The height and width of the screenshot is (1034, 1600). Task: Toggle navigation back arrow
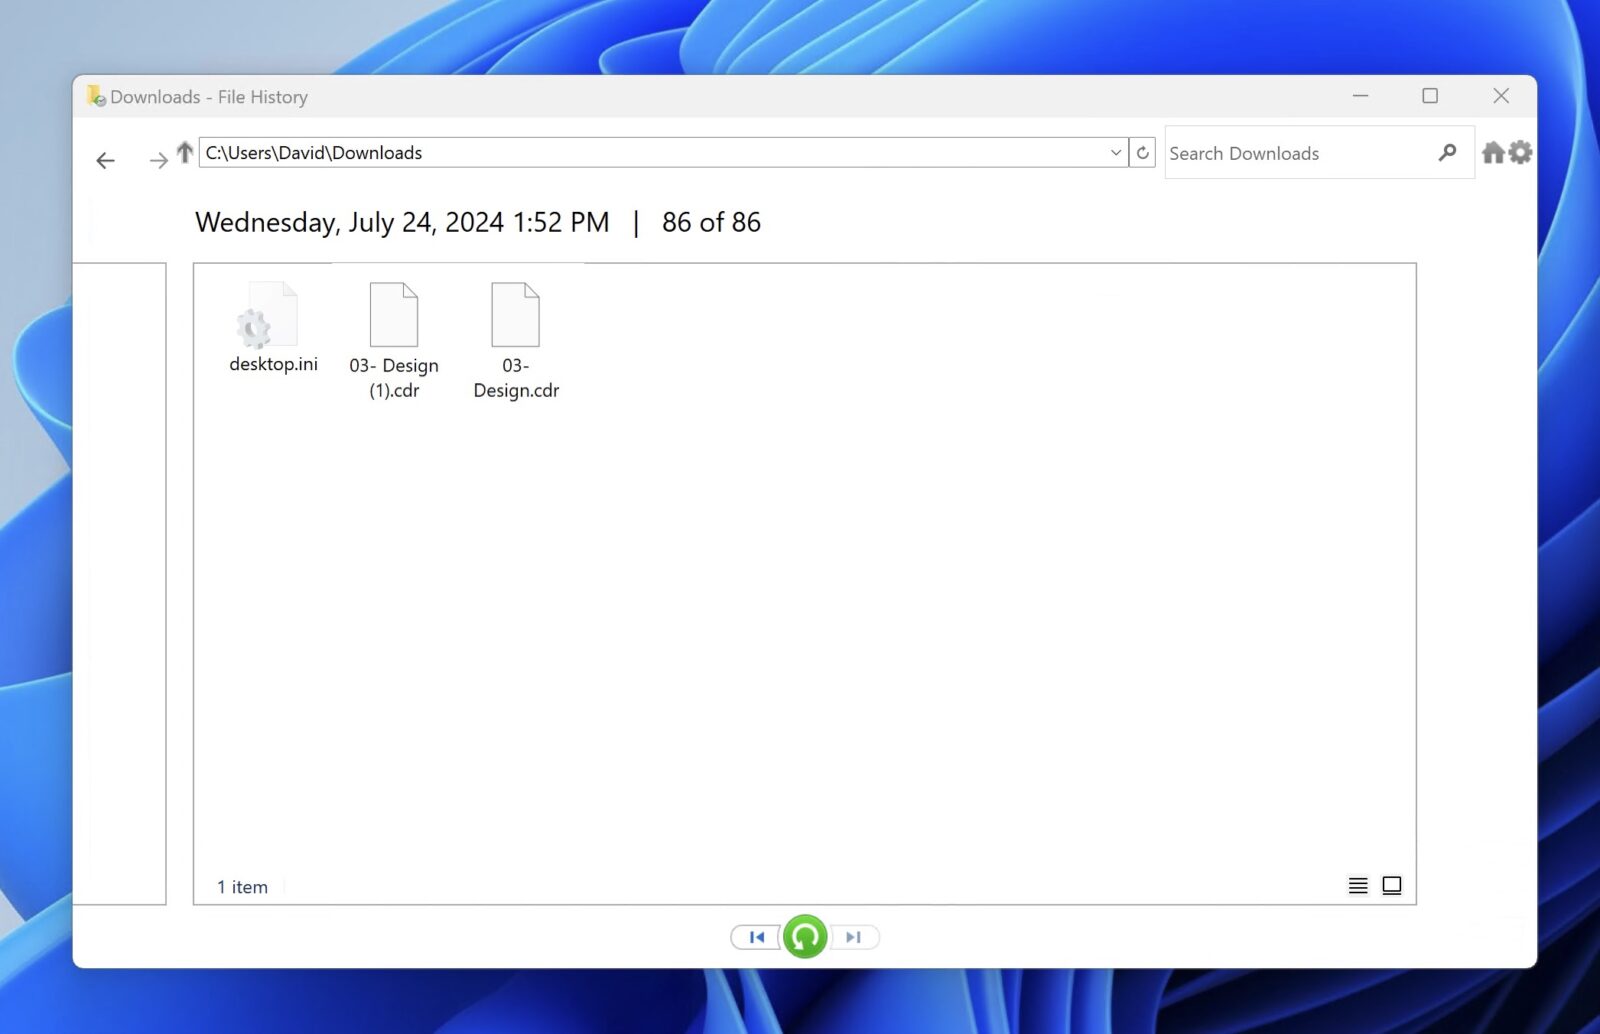coord(106,160)
